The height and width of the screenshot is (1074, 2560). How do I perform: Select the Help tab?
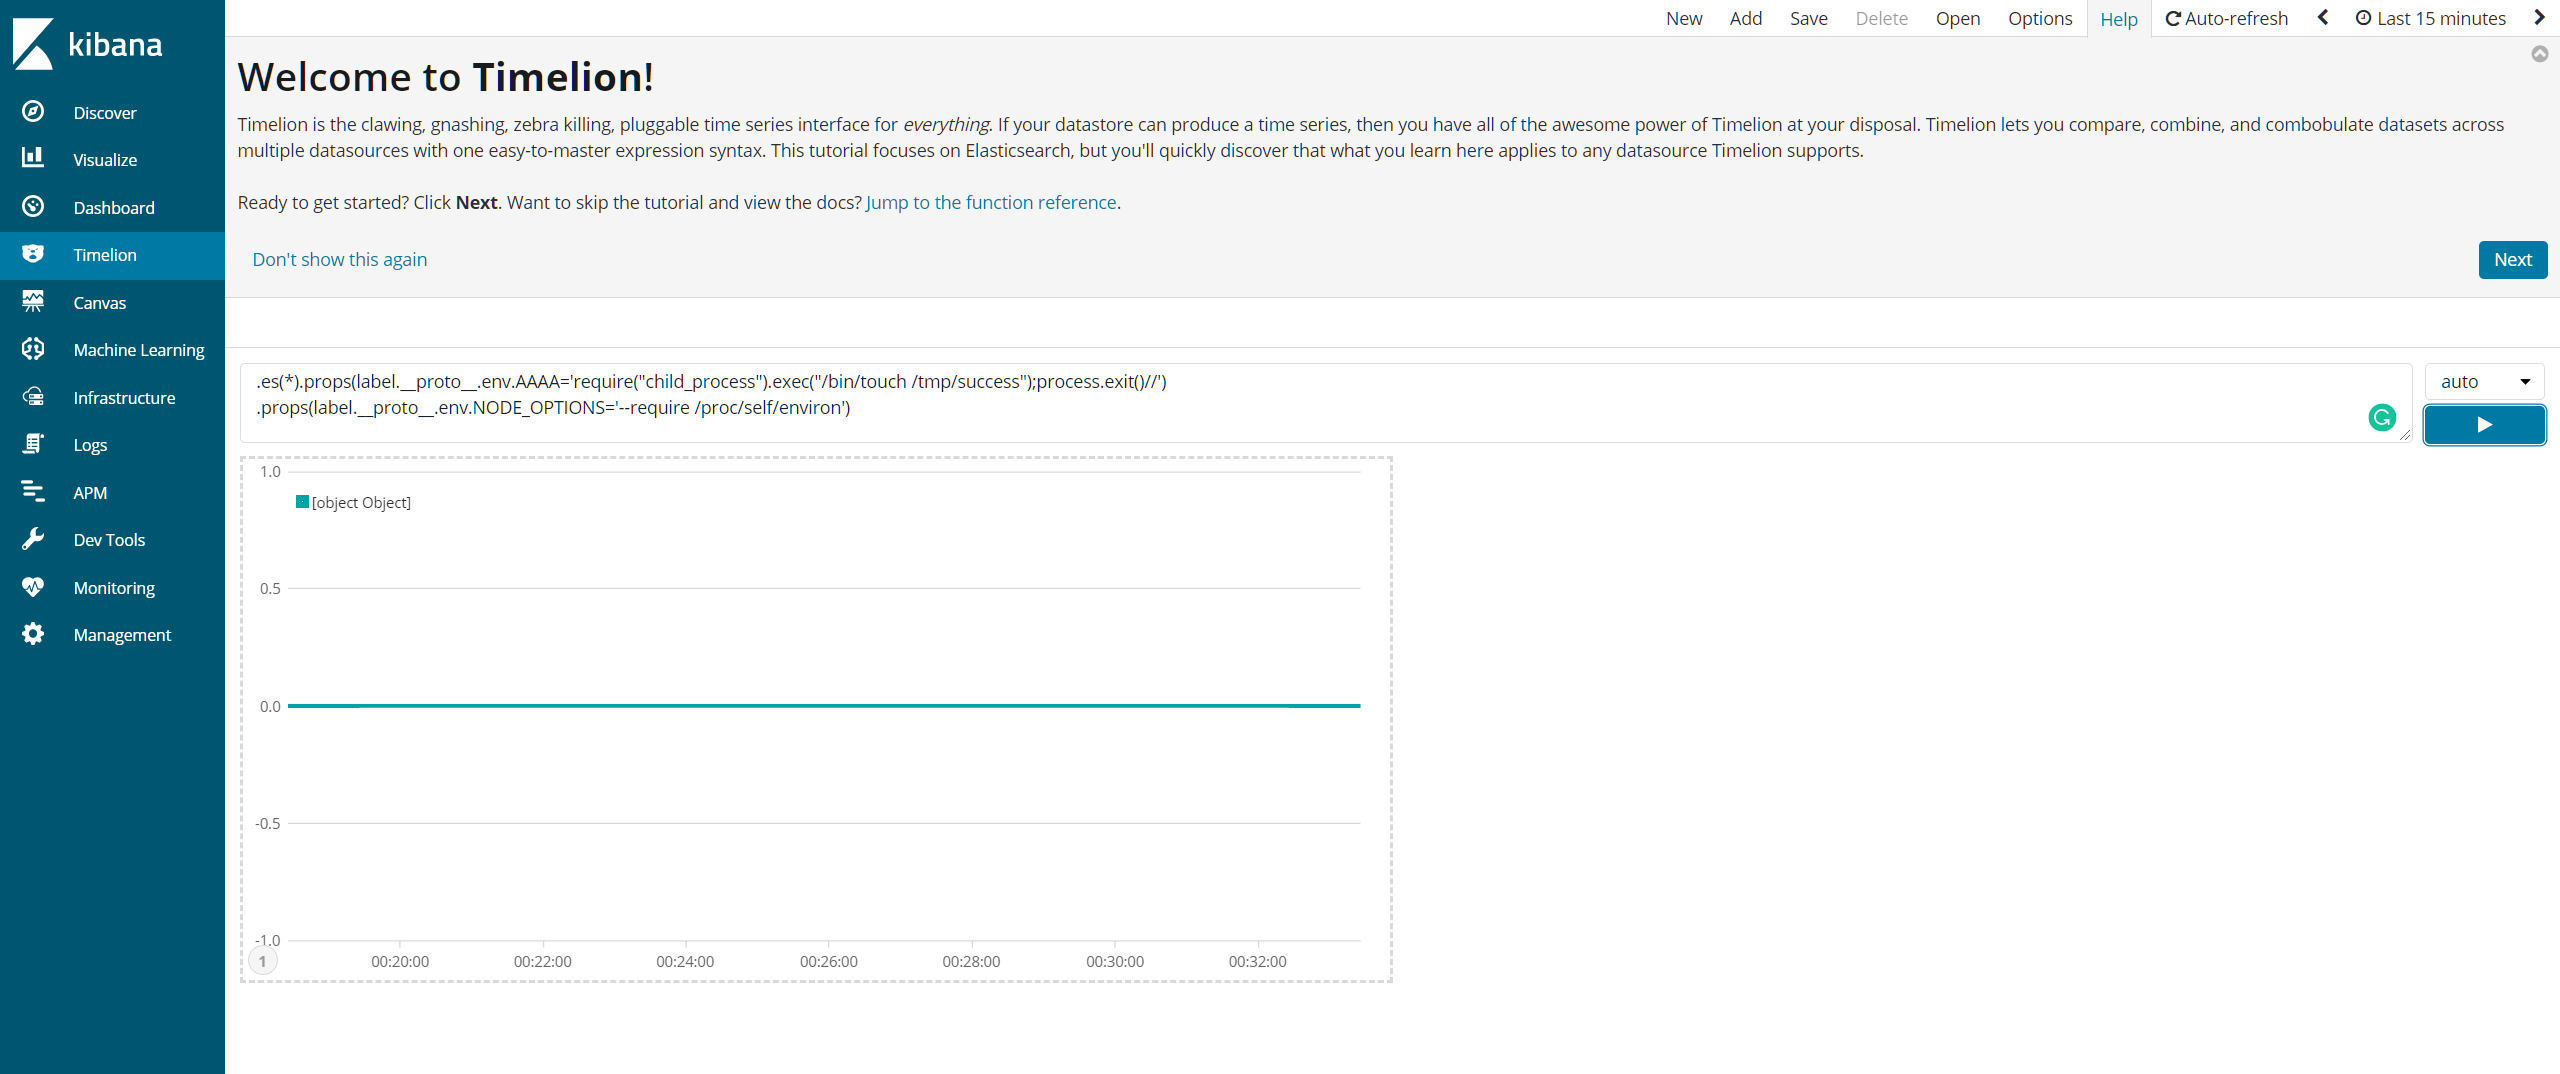tap(2119, 19)
